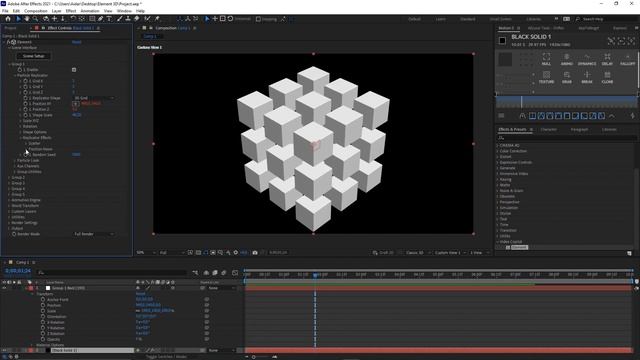This screenshot has height=360, width=640.
Task: Select the Clone Stamp tool
Action: click(x=128, y=19)
